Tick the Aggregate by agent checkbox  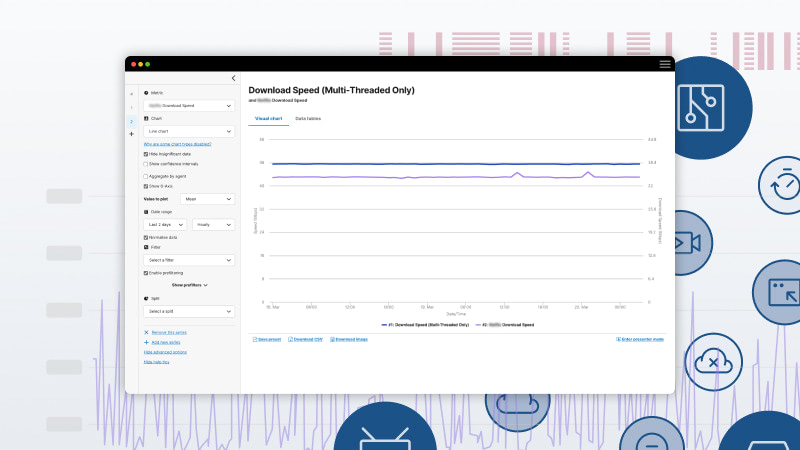146,176
